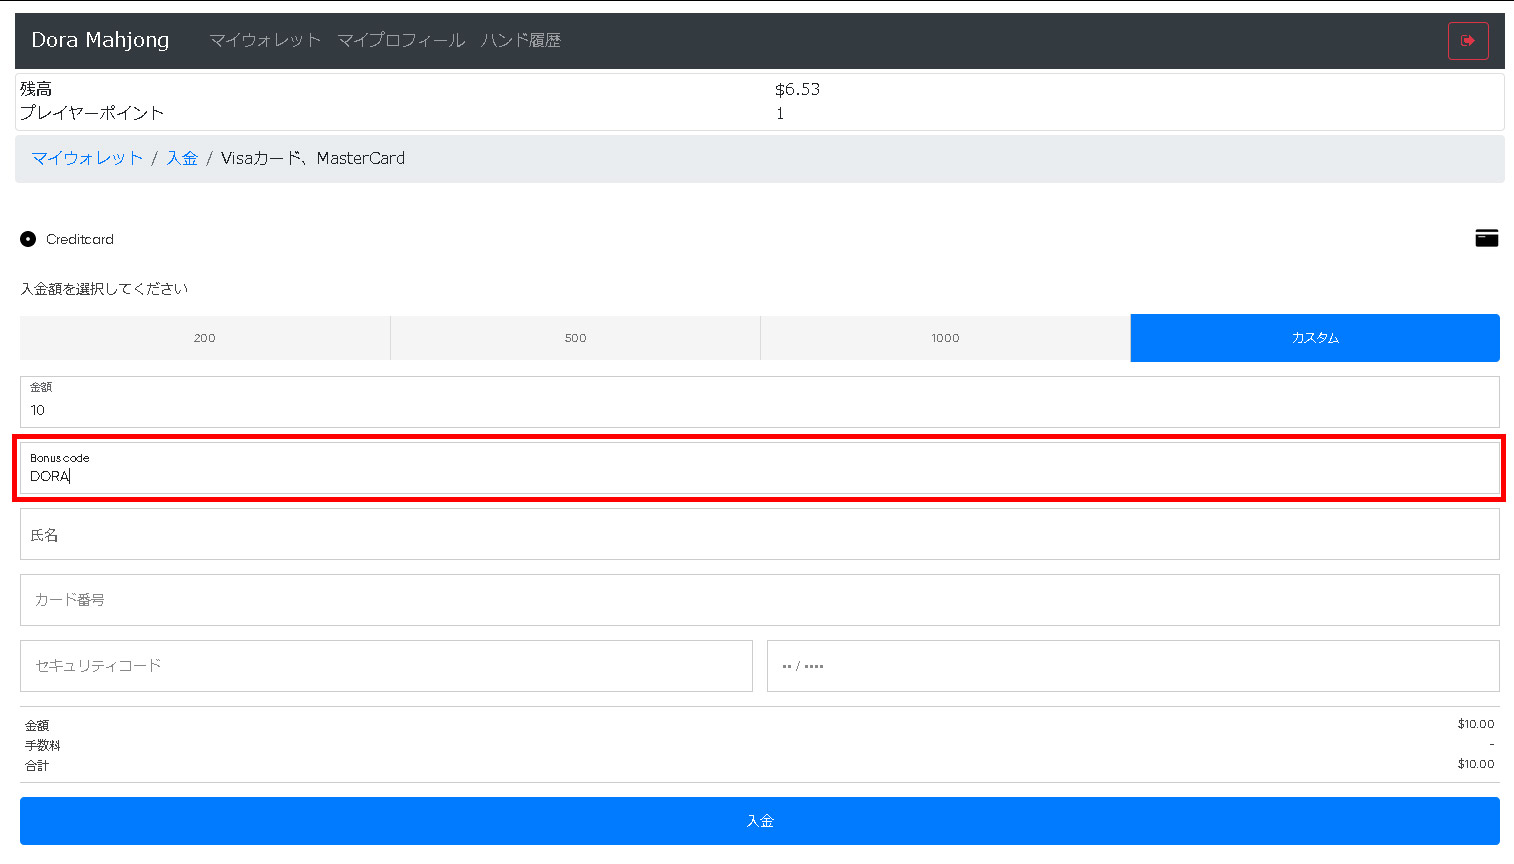Select the カスタム amount option
Viewport: 1514px width, 864px height.
1315,338
